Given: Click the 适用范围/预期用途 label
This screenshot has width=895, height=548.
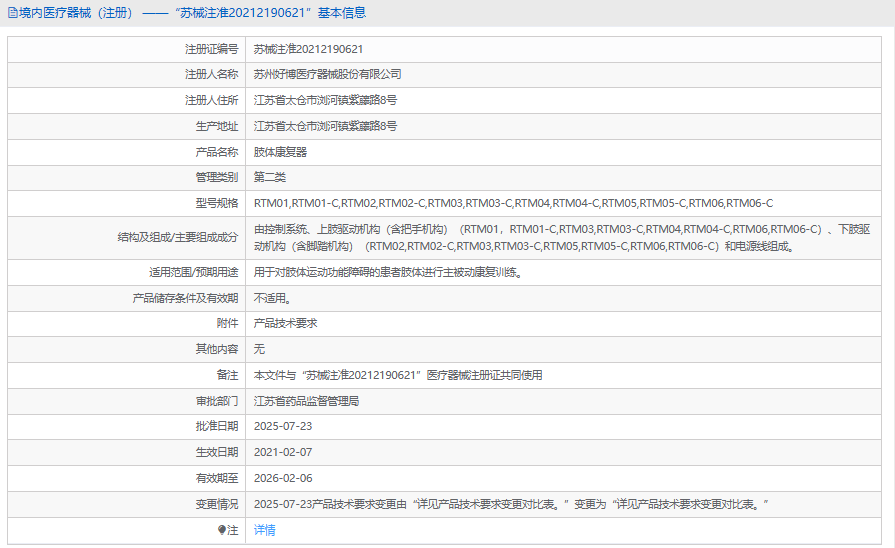Looking at the screenshot, I should point(193,273).
